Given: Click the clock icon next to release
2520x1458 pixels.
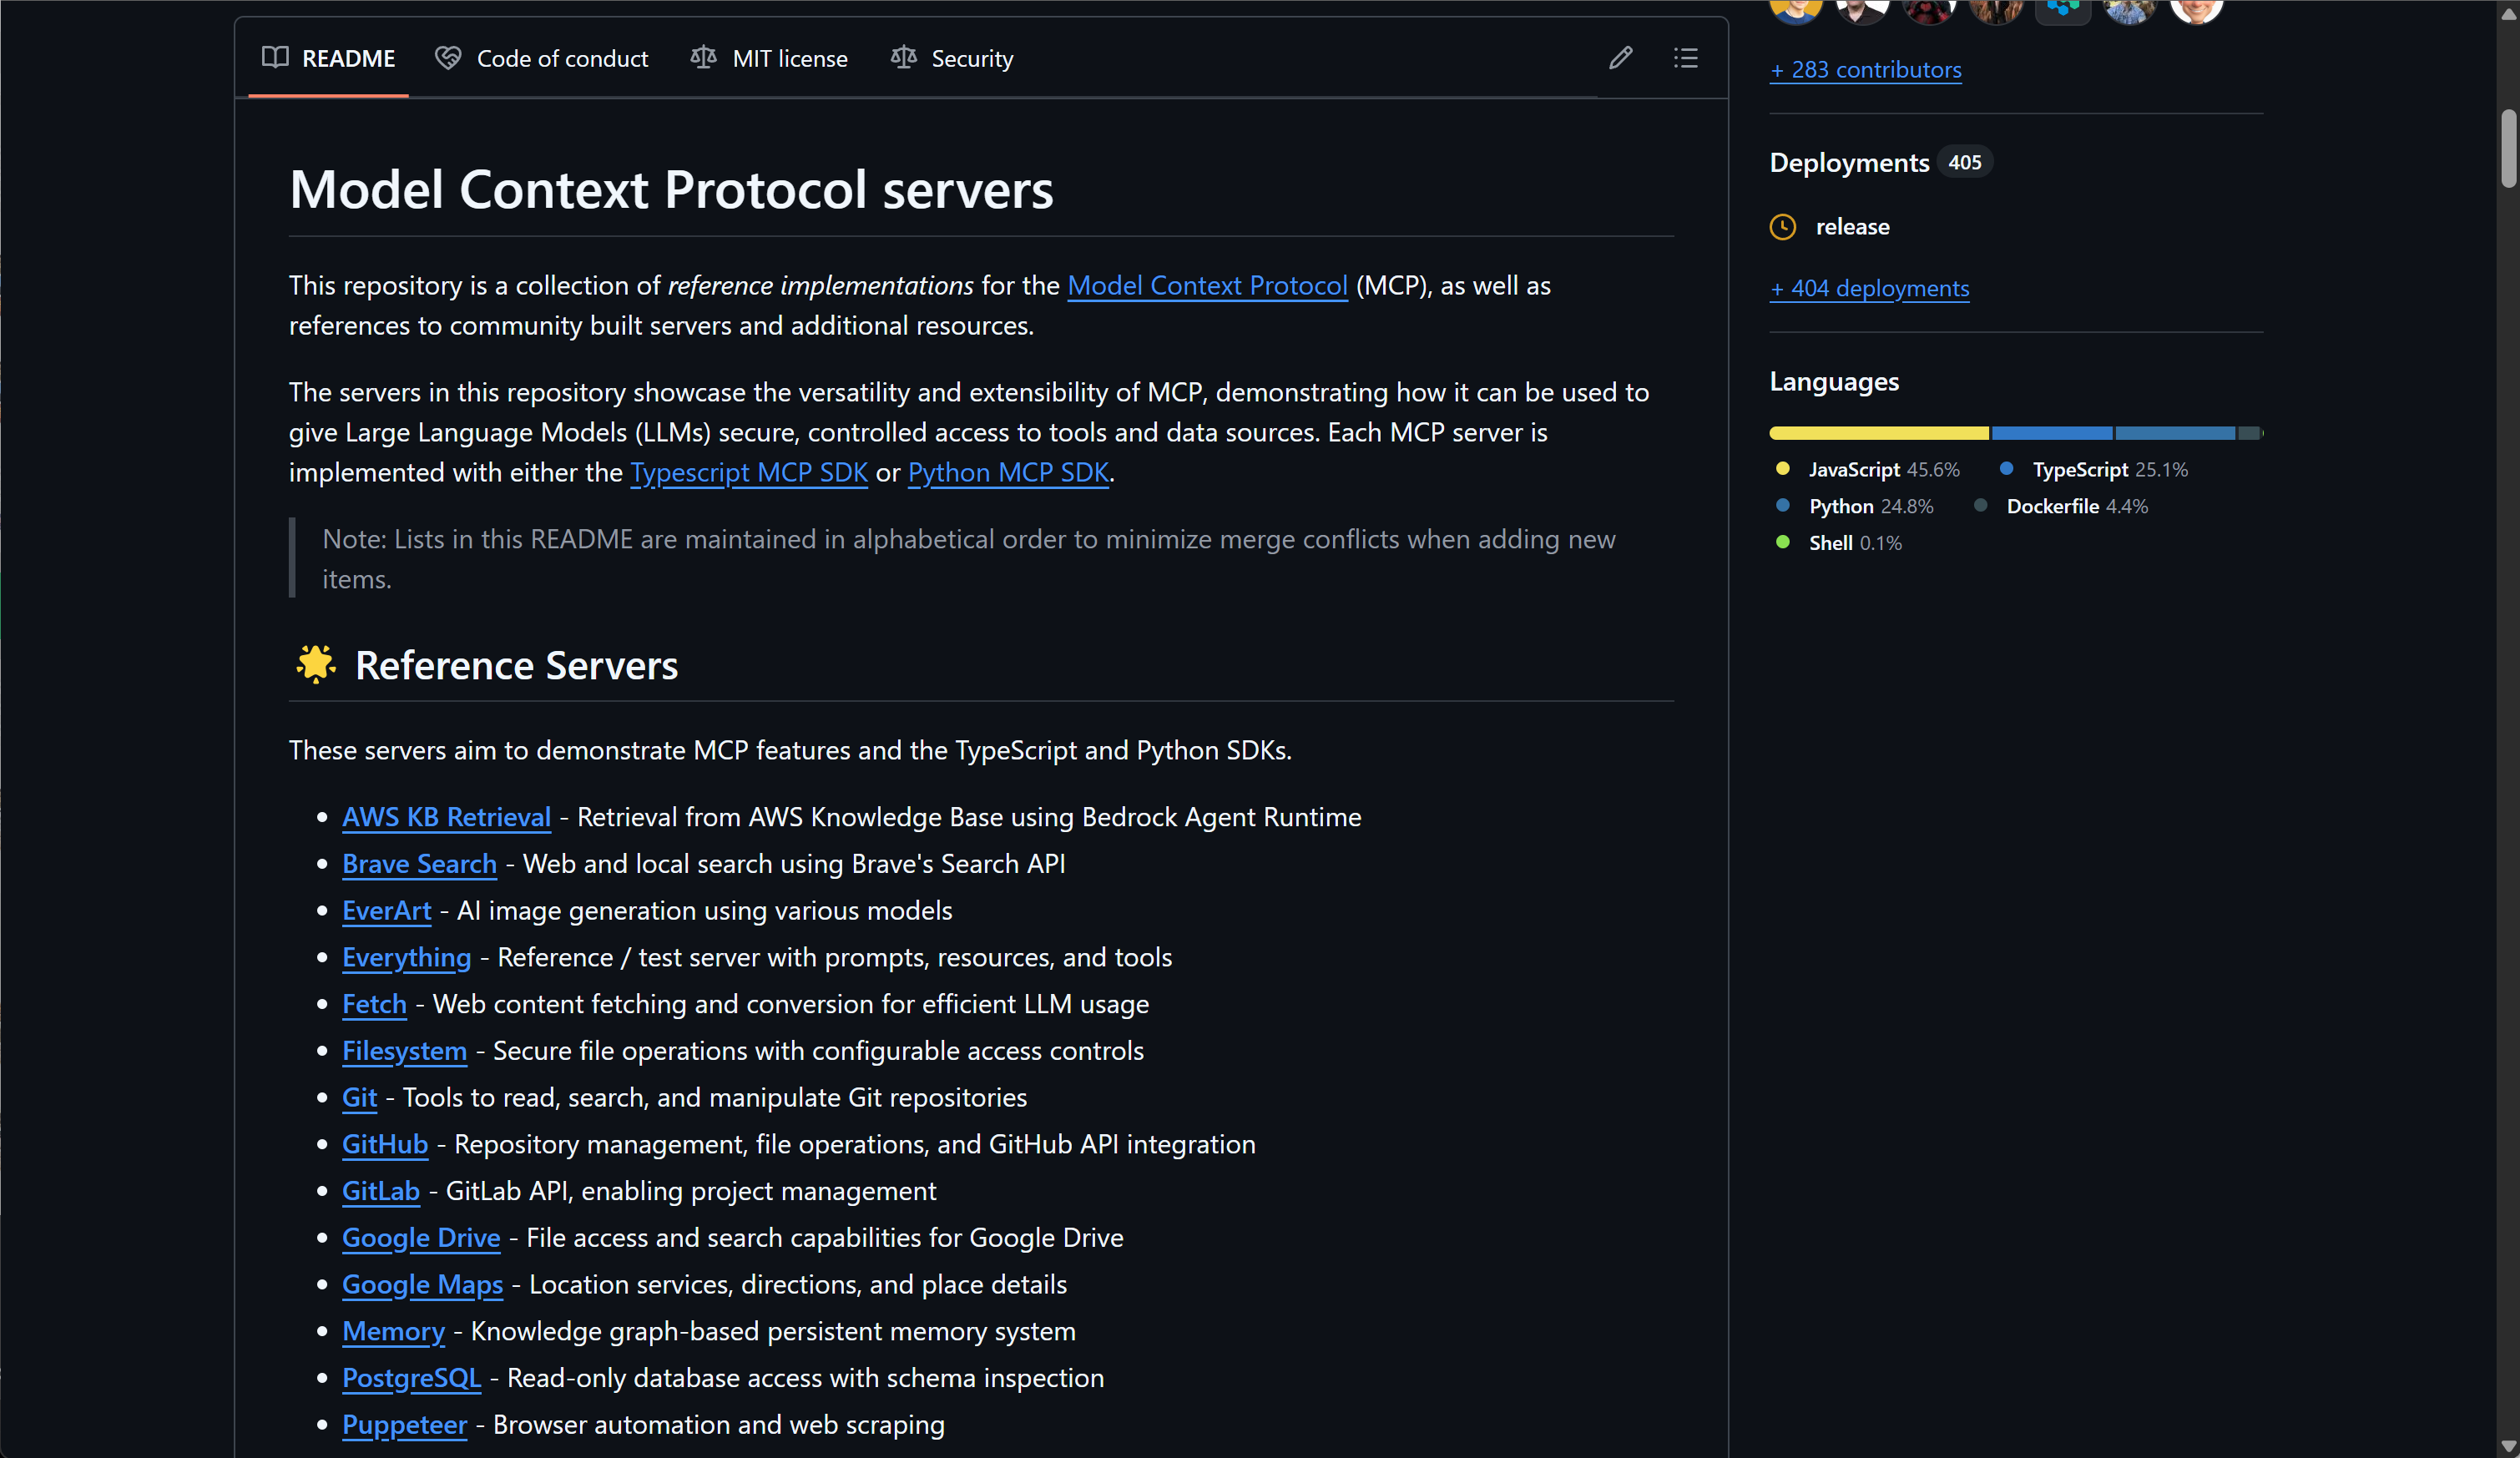Looking at the screenshot, I should [x=1782, y=227].
